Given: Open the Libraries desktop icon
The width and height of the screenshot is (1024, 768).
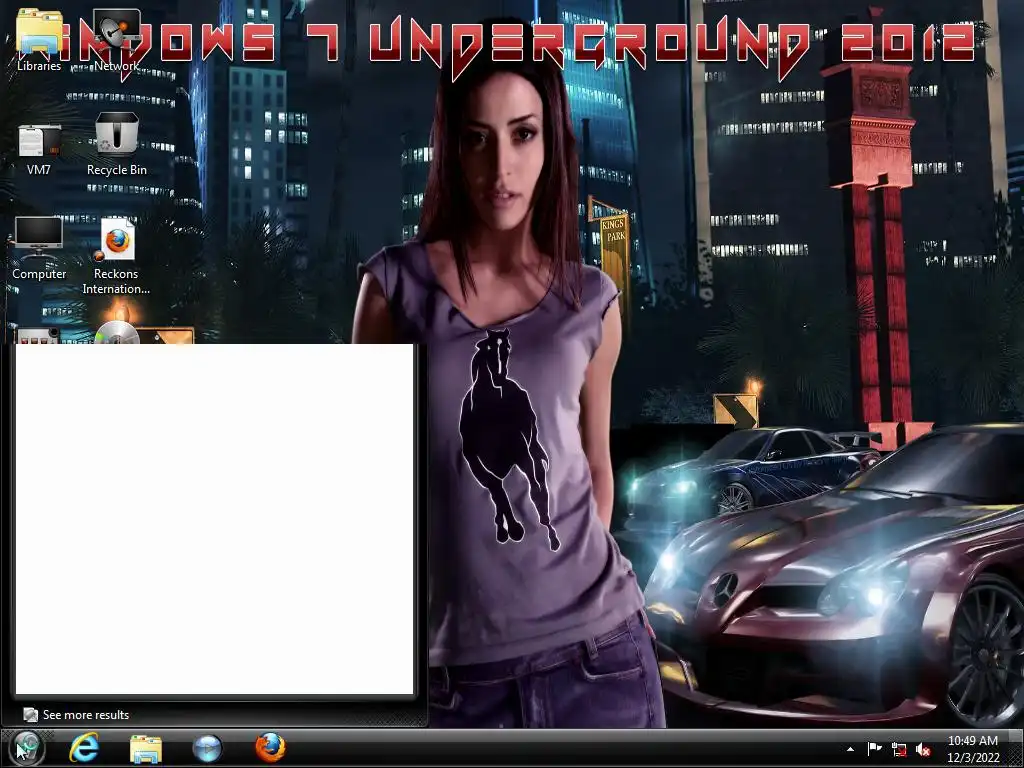Looking at the screenshot, I should 39,39.
